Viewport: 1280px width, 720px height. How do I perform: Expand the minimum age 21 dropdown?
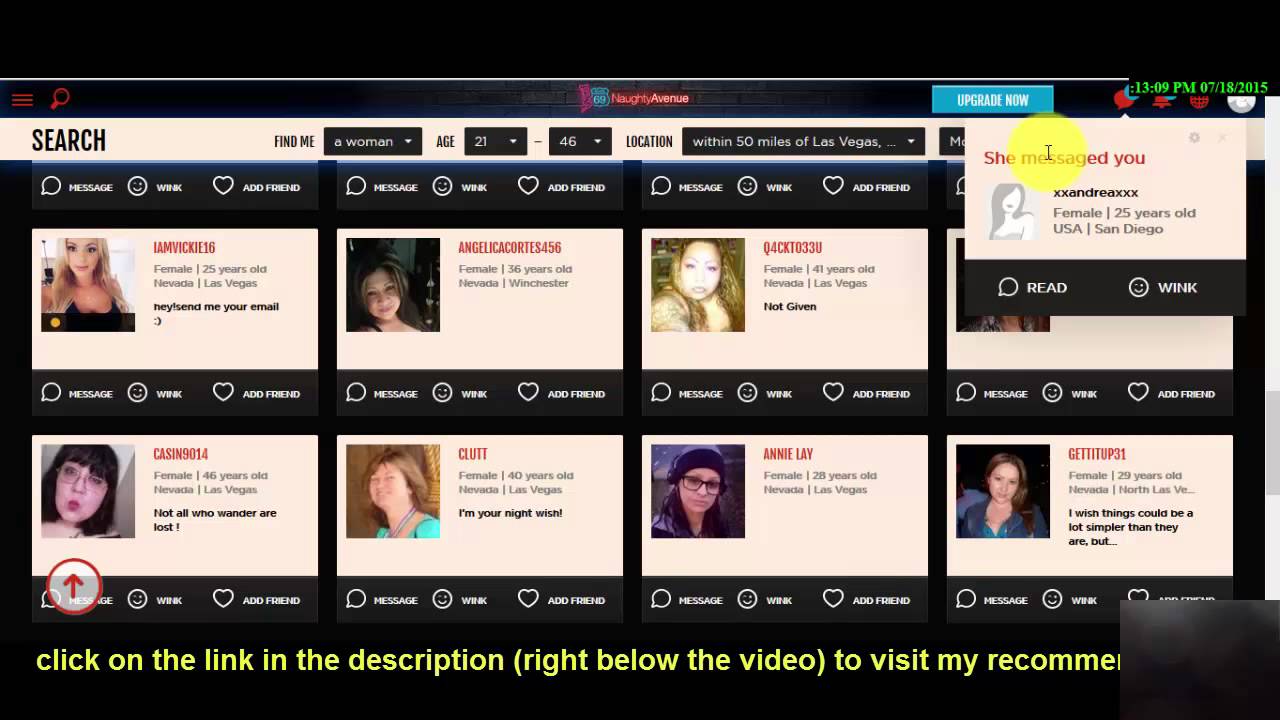[495, 141]
